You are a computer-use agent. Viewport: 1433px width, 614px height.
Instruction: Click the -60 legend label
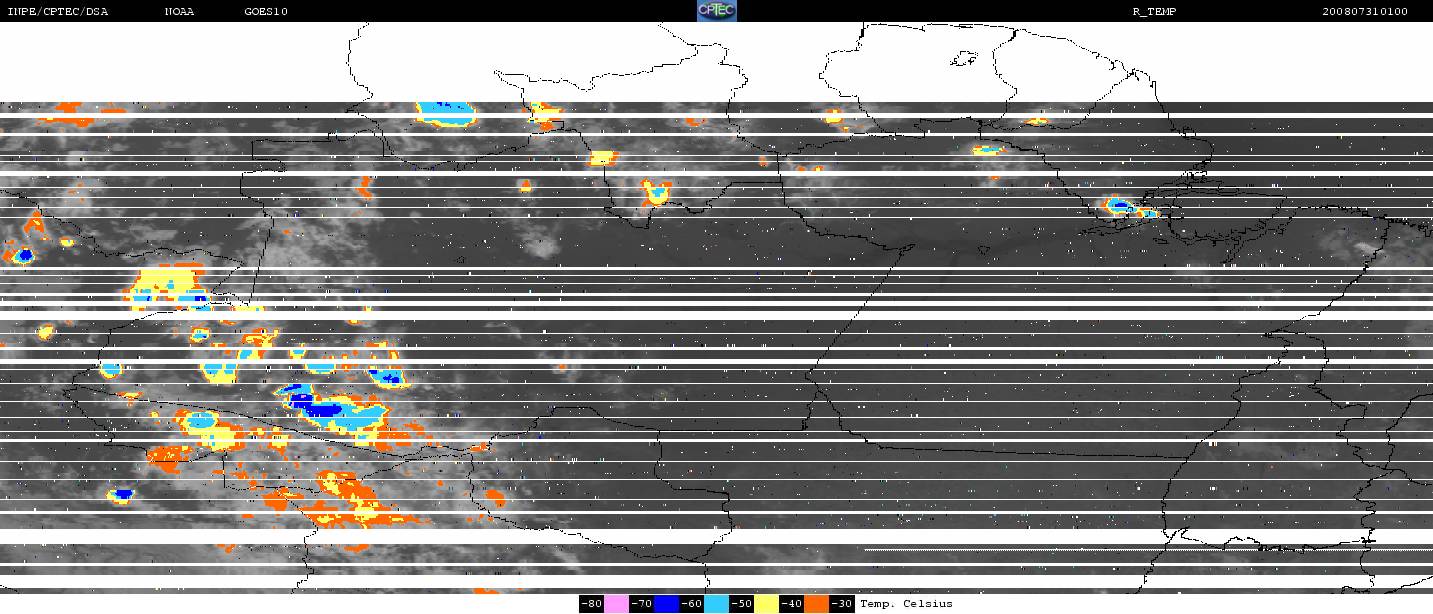(x=691, y=604)
